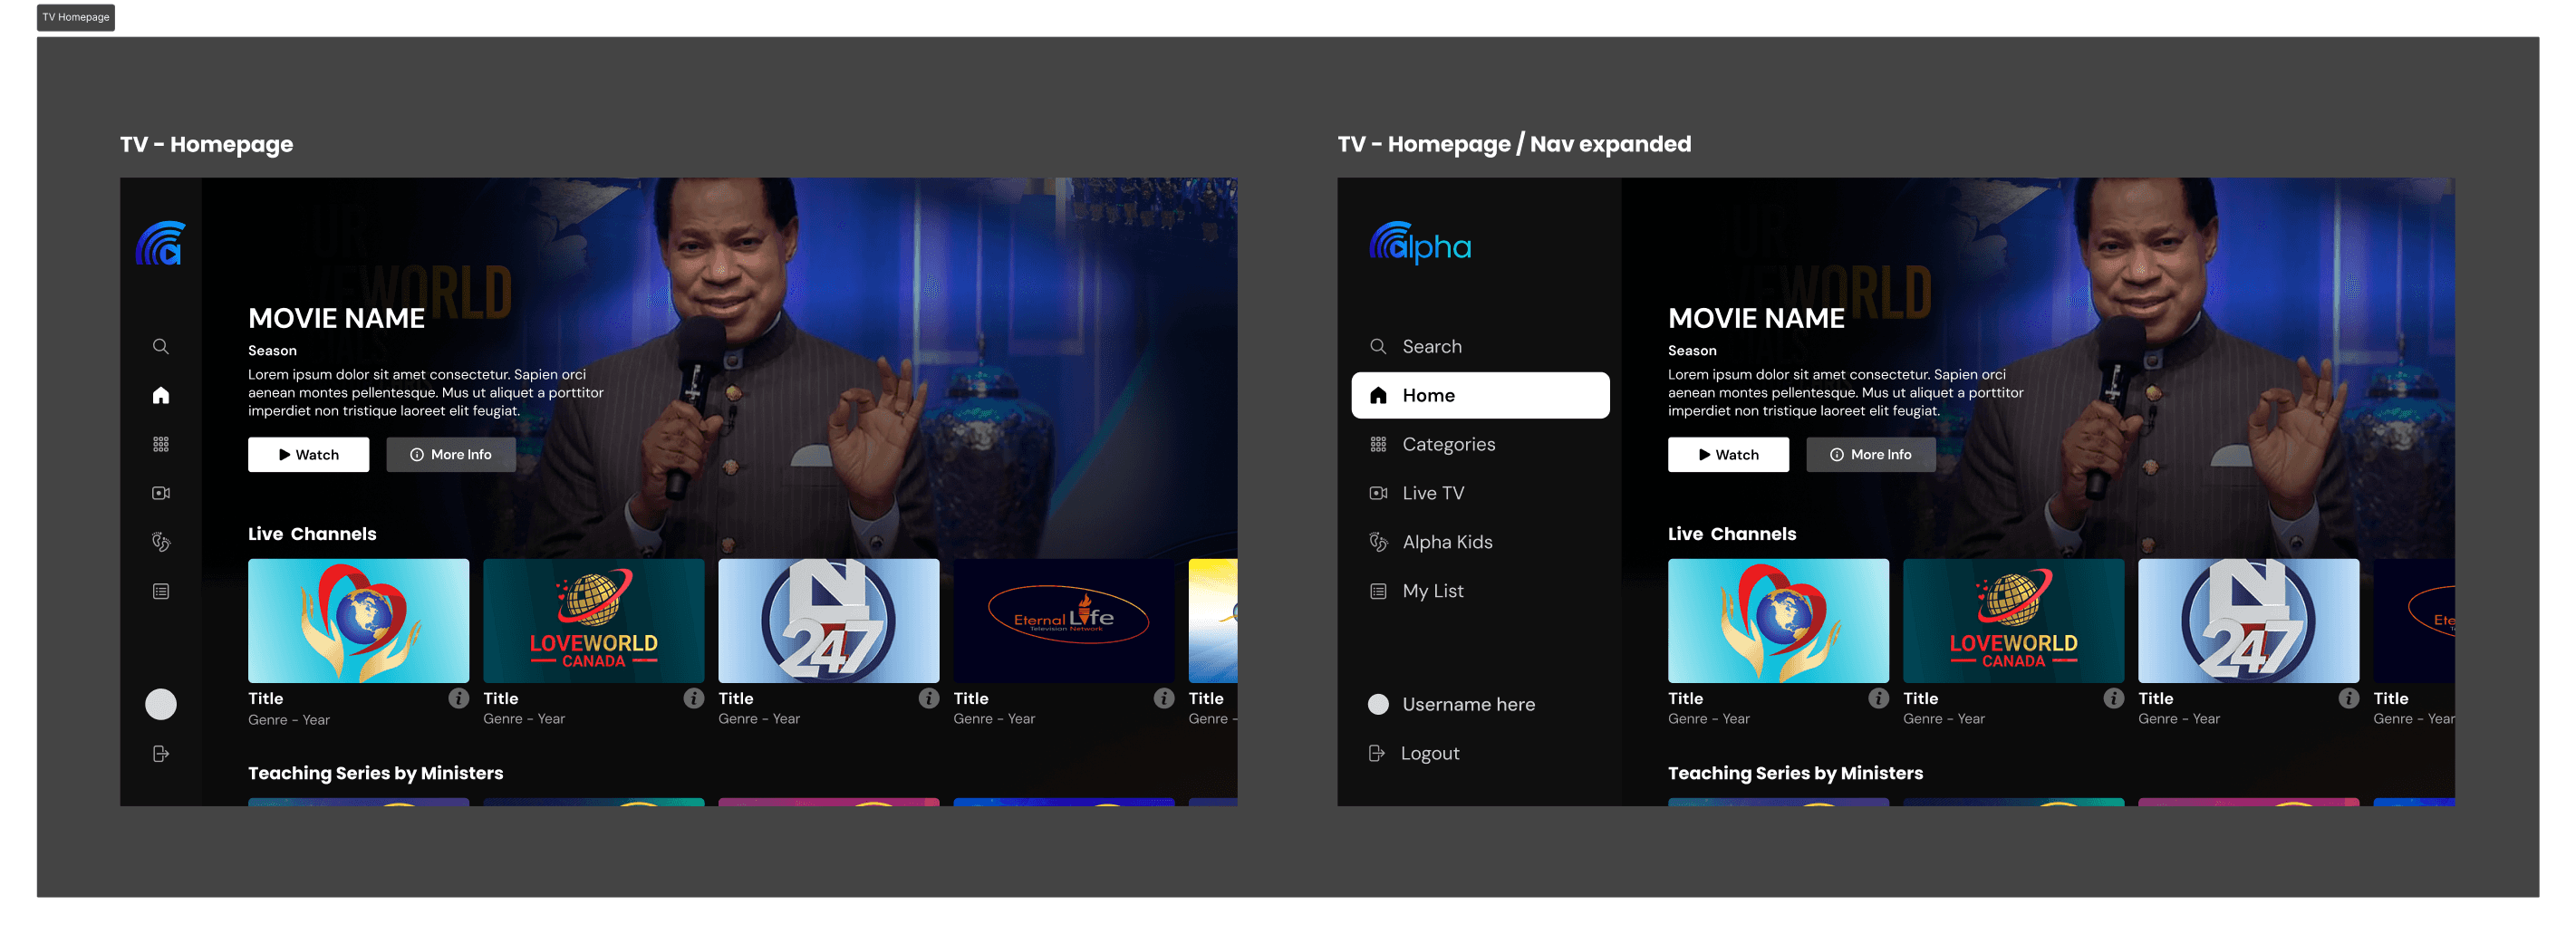Click 'Live Channels' heading in Nav expanded frame
Image resolution: width=2576 pixels, height=934 pixels.
pyautogui.click(x=1732, y=534)
